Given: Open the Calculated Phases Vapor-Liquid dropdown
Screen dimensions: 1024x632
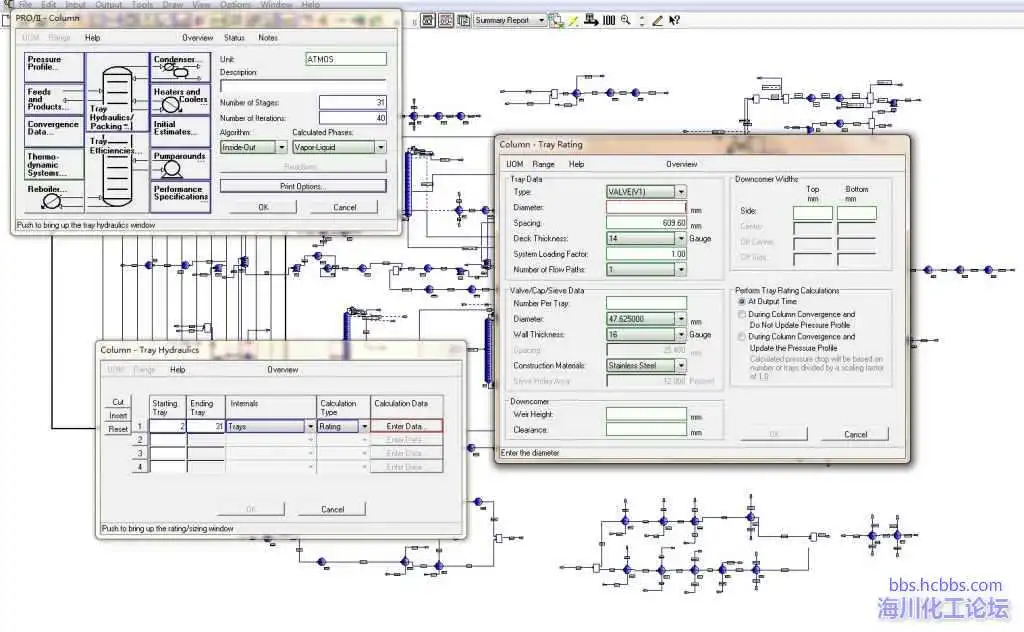Looking at the screenshot, I should pos(381,148).
